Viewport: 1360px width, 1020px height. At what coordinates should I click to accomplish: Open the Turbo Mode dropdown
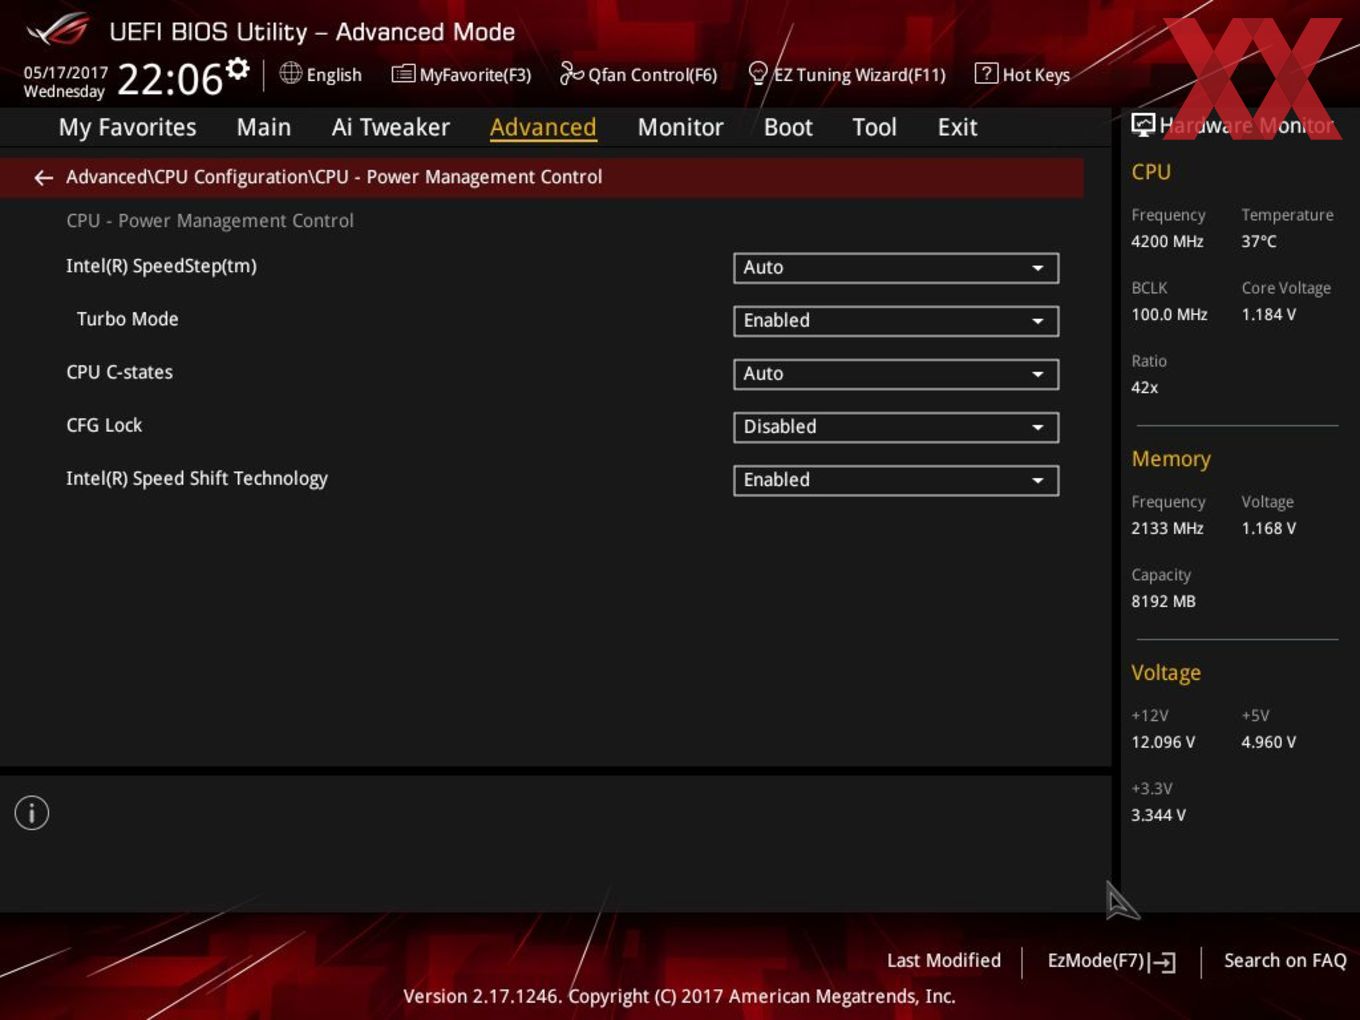[x=896, y=321]
